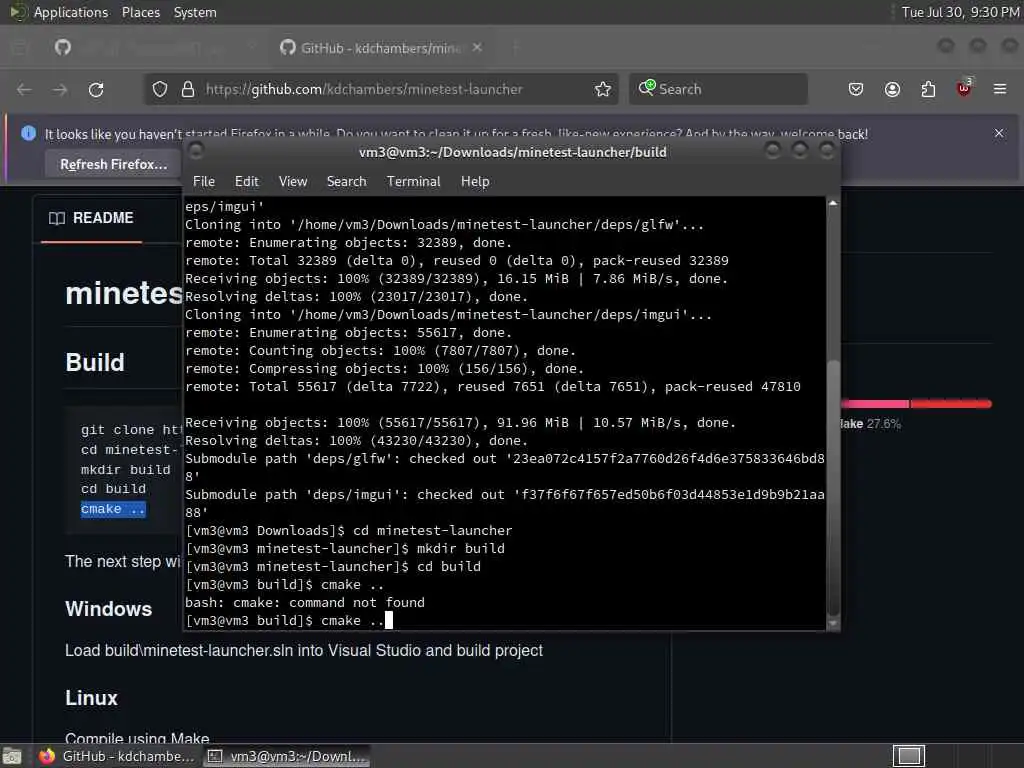Click the browser forward arrow
1024x768 pixels.
(x=60, y=89)
